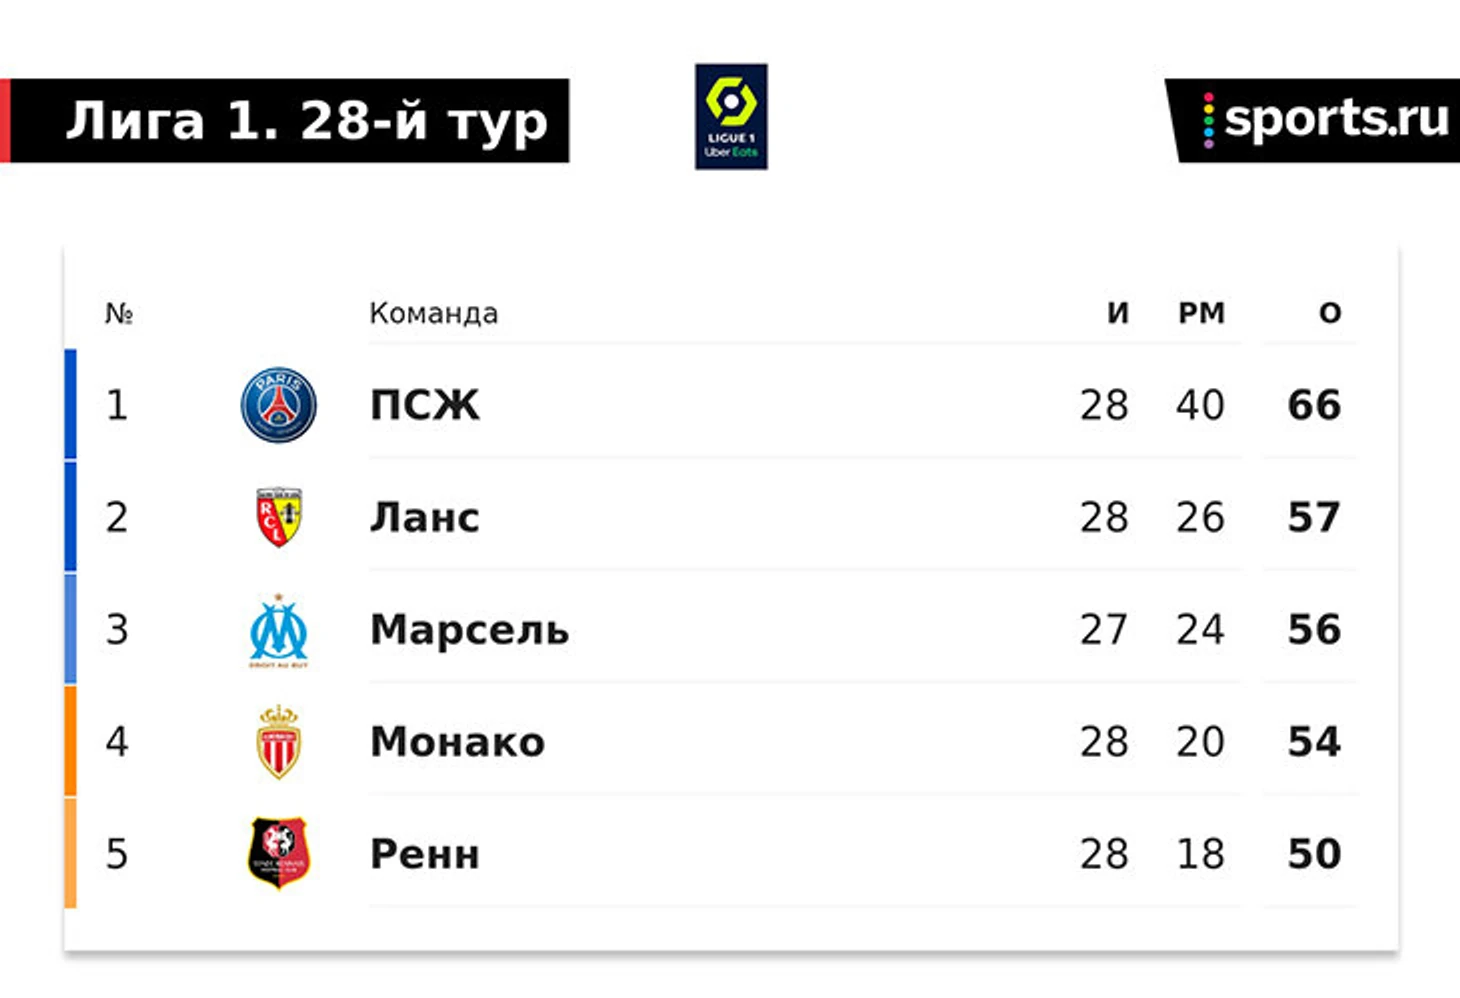
Task: Click the Ligue 1 Uber Eats logo
Action: [731, 117]
